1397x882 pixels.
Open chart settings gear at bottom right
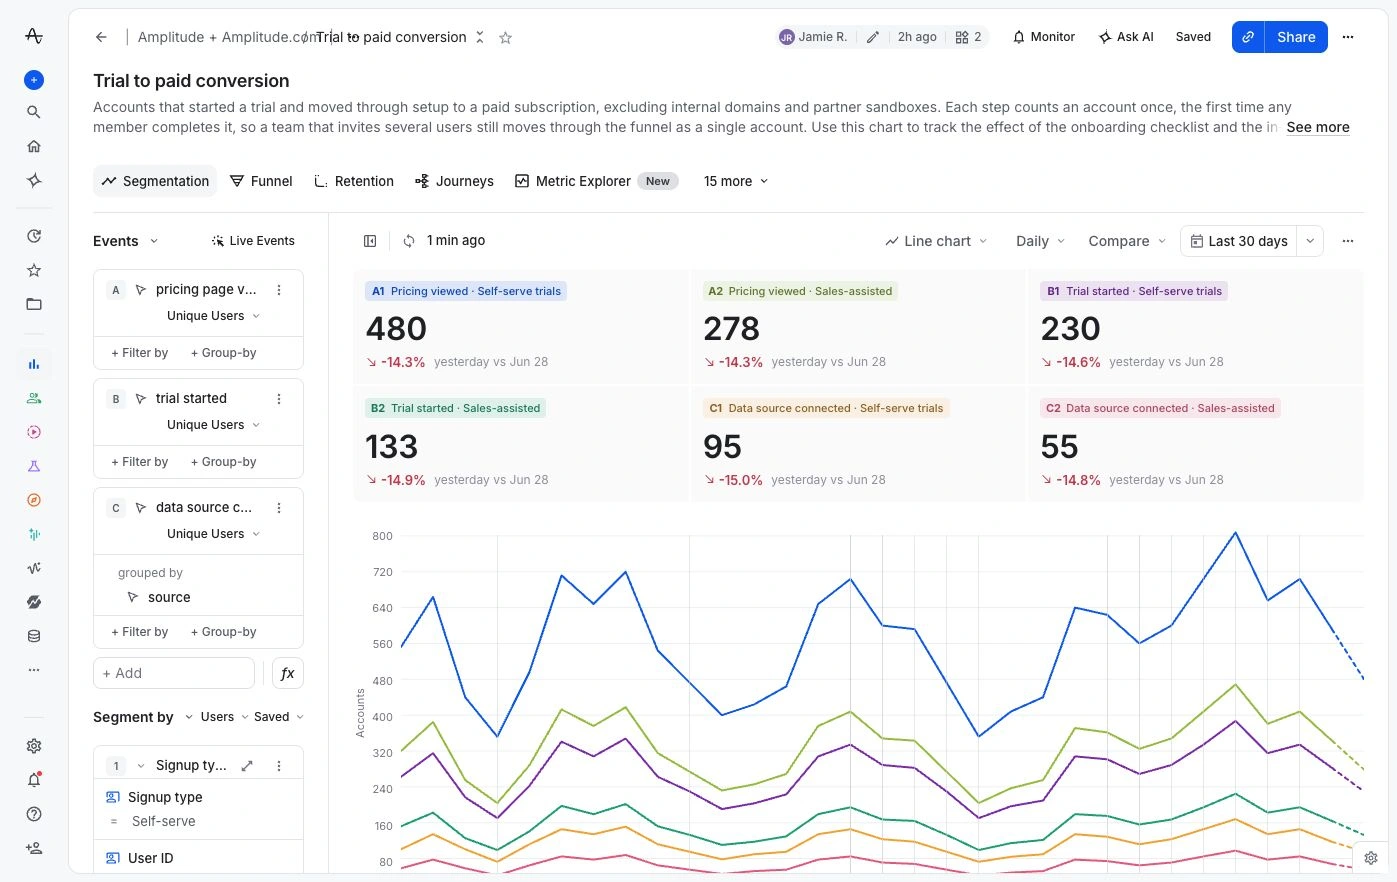[x=1371, y=858]
